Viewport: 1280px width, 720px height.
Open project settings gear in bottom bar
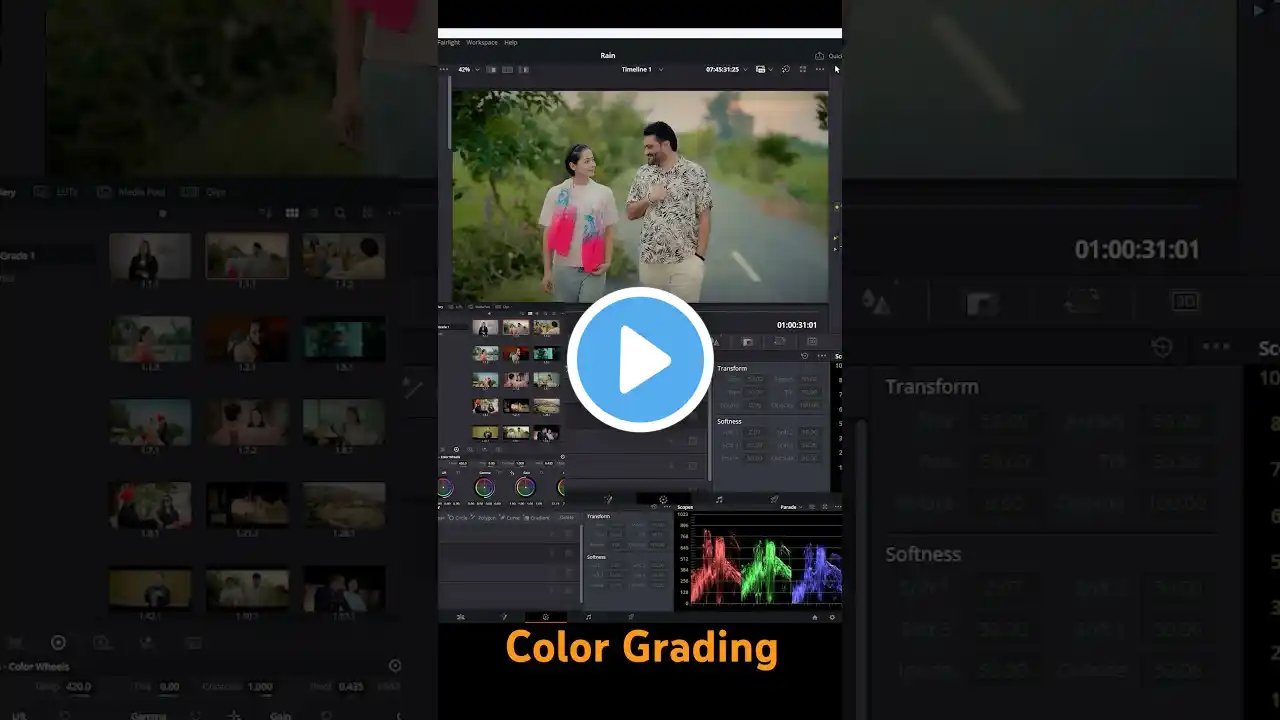coord(832,618)
